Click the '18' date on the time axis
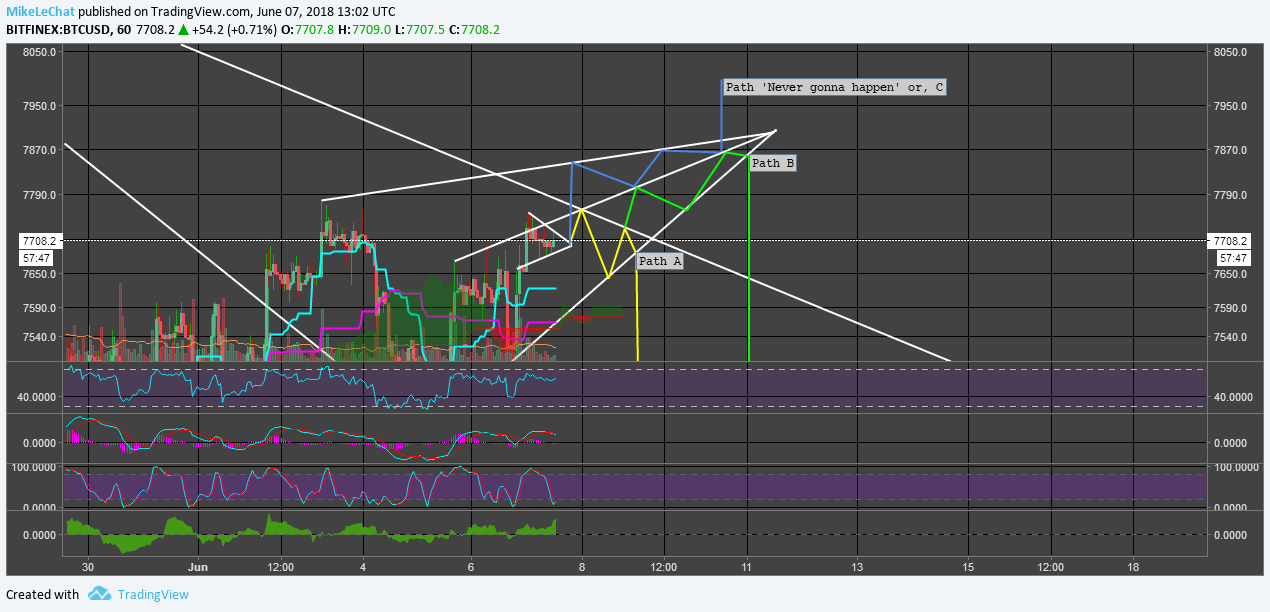This screenshot has width=1270, height=612. [1132, 567]
